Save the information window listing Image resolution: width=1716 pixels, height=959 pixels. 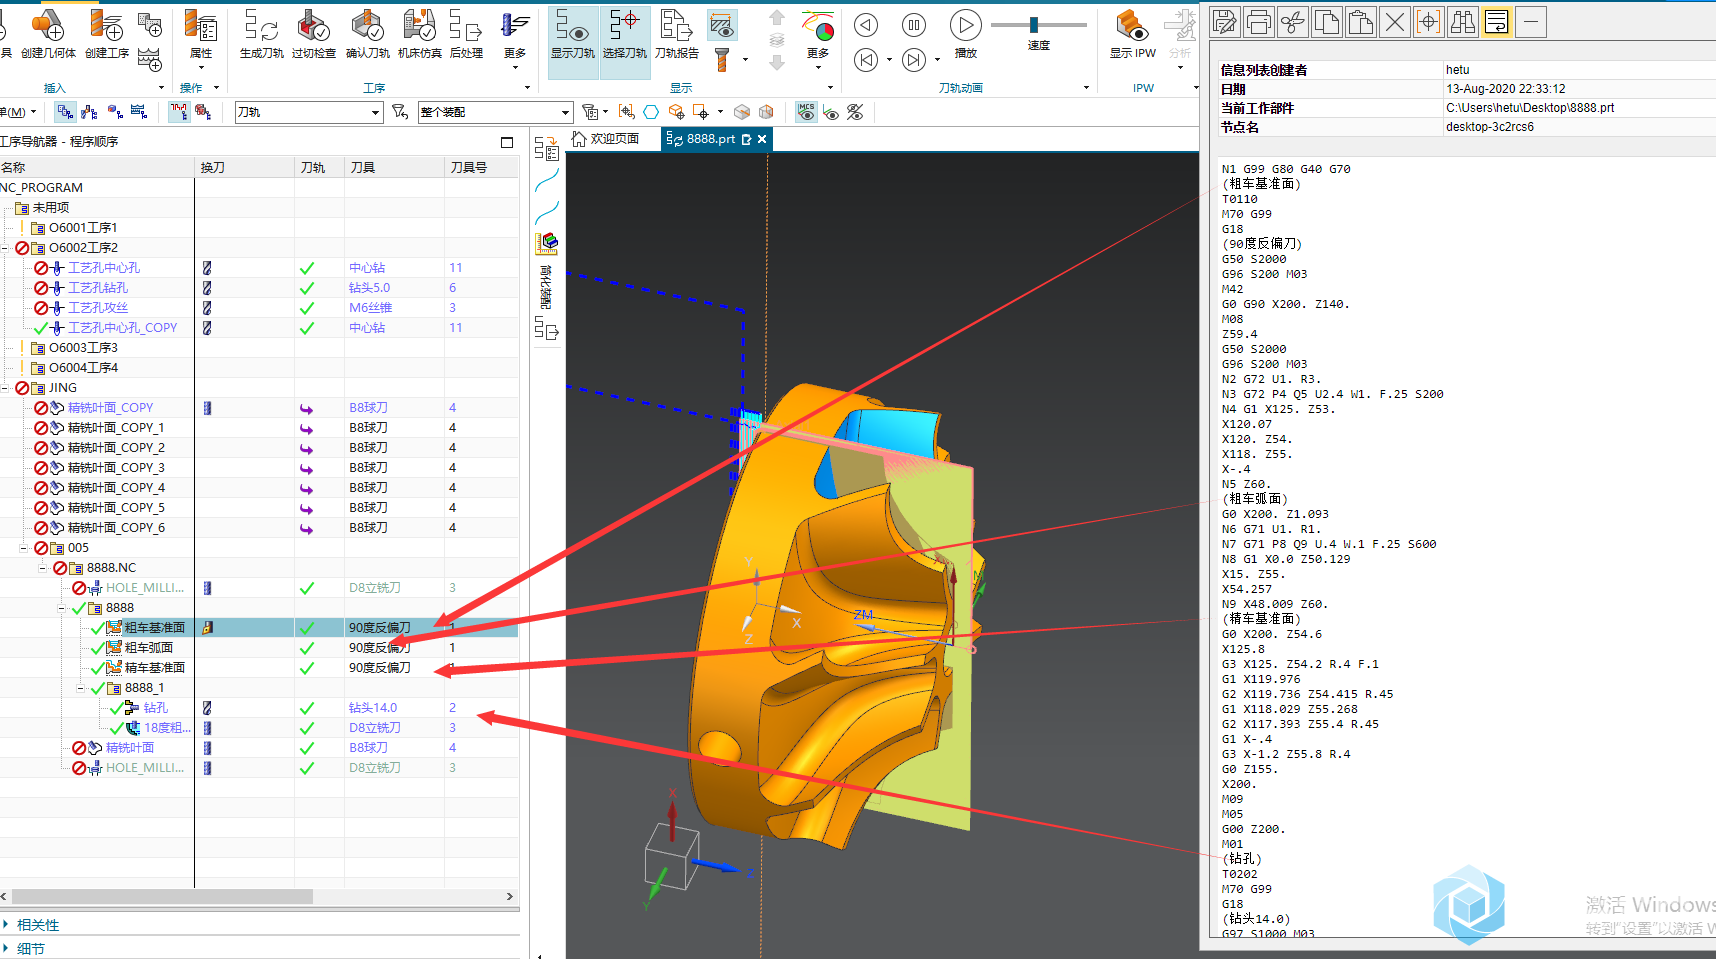click(x=1225, y=21)
